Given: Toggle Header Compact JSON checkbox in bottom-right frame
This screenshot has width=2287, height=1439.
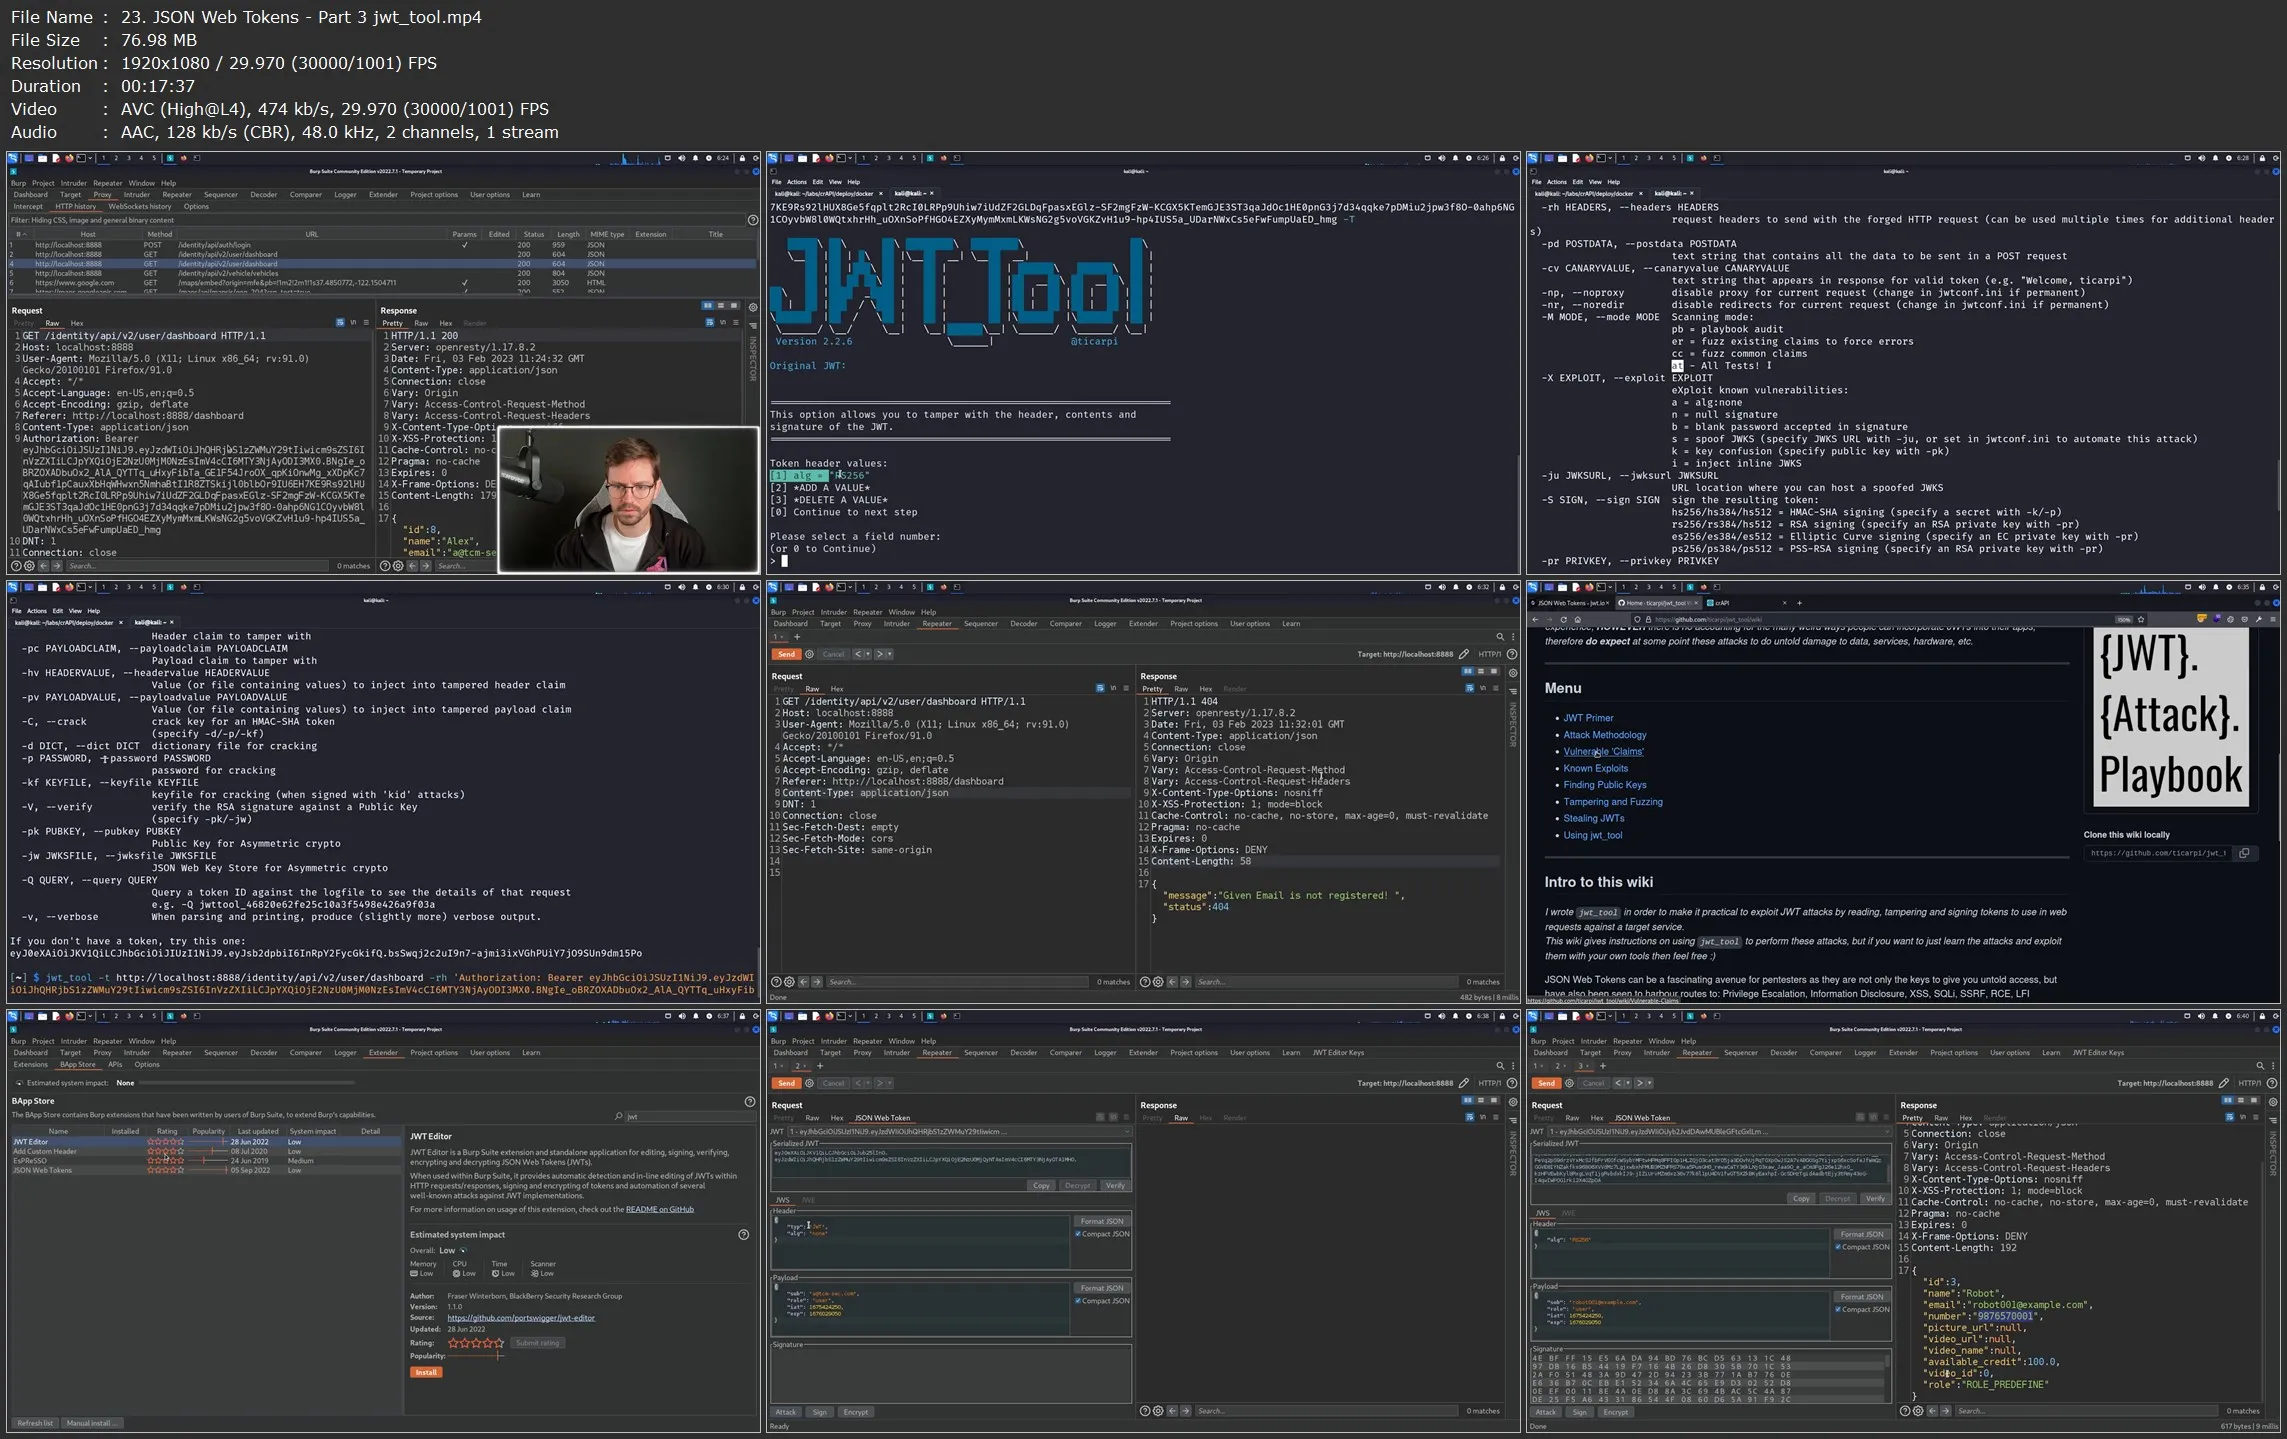Looking at the screenshot, I should pyautogui.click(x=1838, y=1247).
